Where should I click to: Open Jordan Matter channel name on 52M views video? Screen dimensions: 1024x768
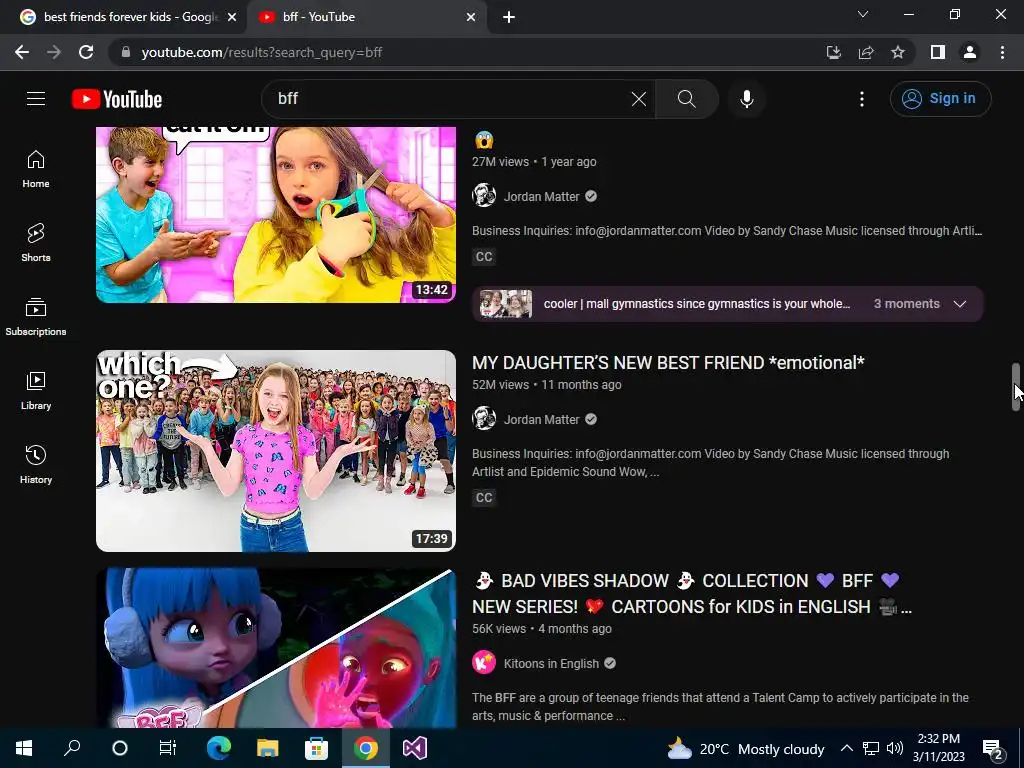tap(541, 419)
